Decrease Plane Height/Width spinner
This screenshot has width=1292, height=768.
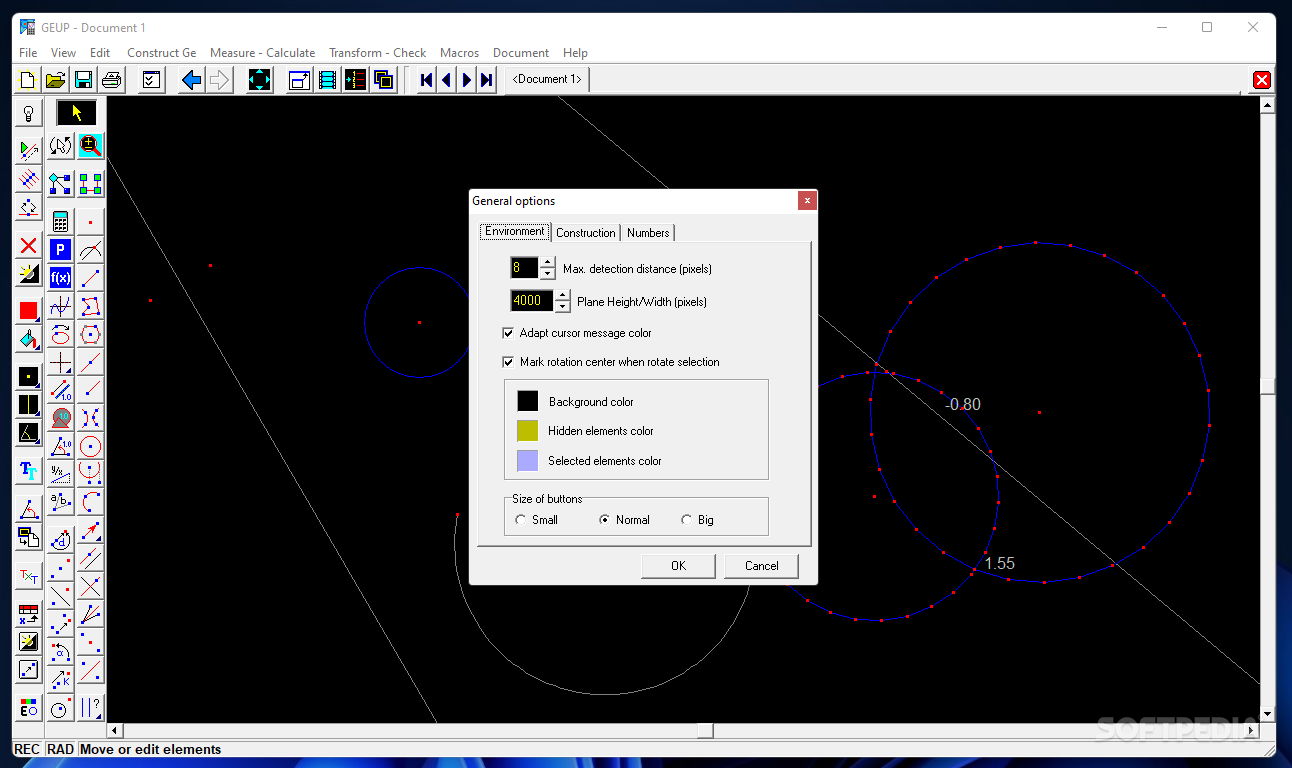562,307
